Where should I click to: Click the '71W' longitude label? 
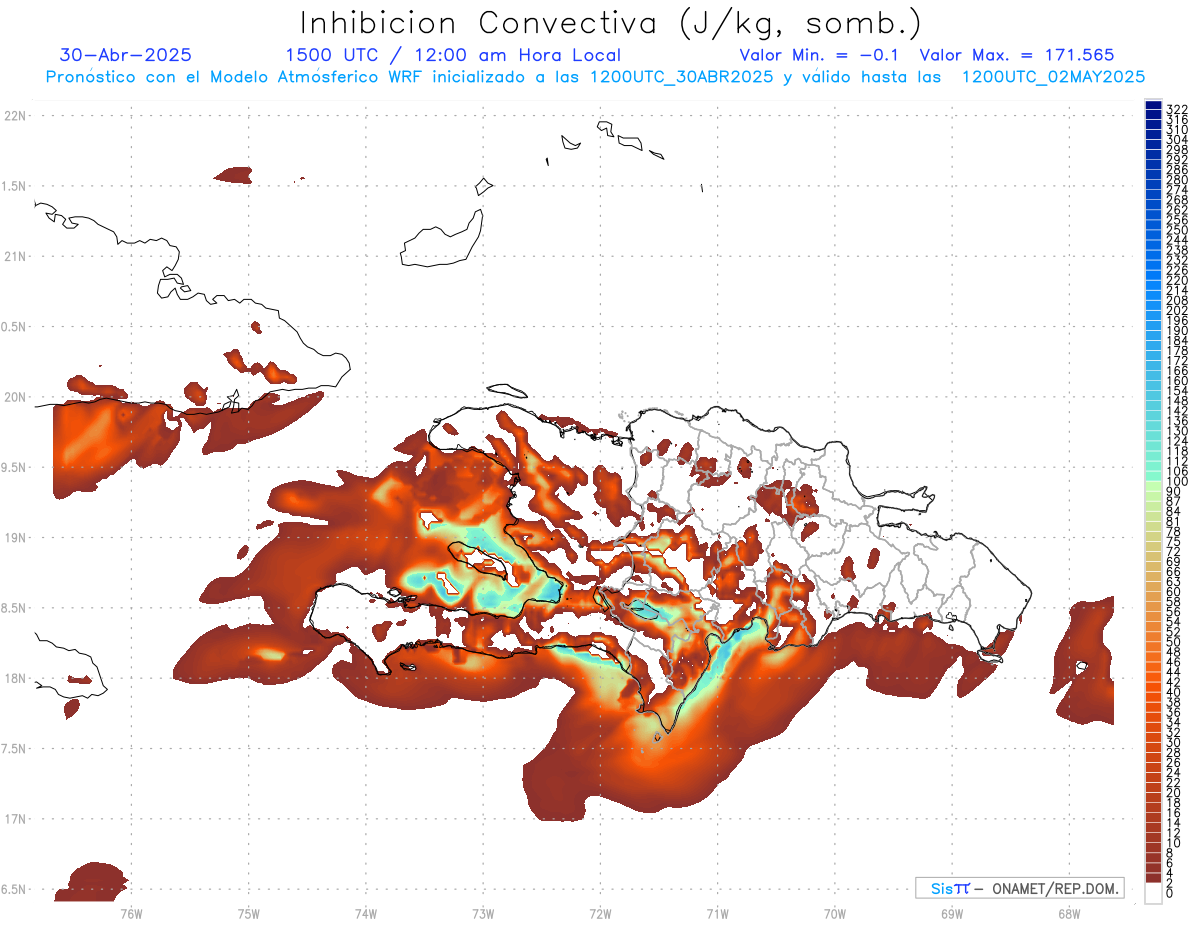(717, 912)
